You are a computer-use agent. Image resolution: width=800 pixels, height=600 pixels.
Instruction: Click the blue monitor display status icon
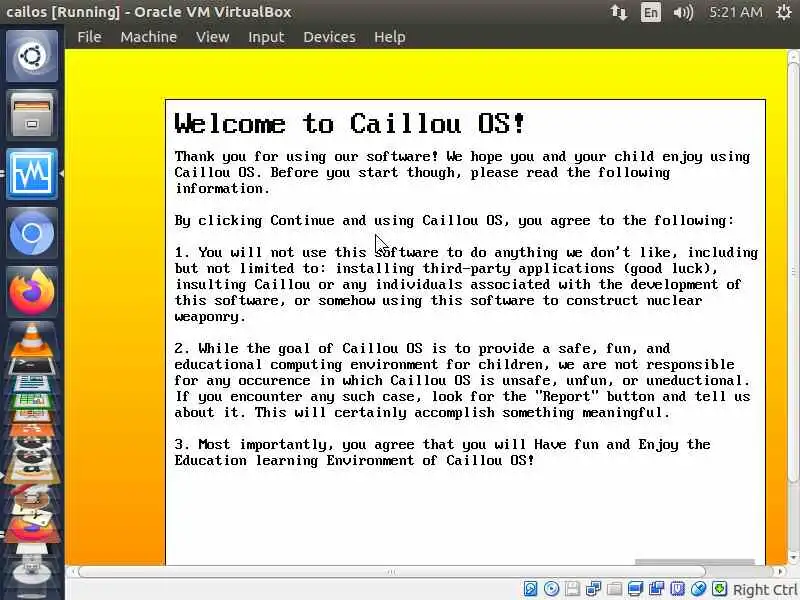click(x=635, y=589)
